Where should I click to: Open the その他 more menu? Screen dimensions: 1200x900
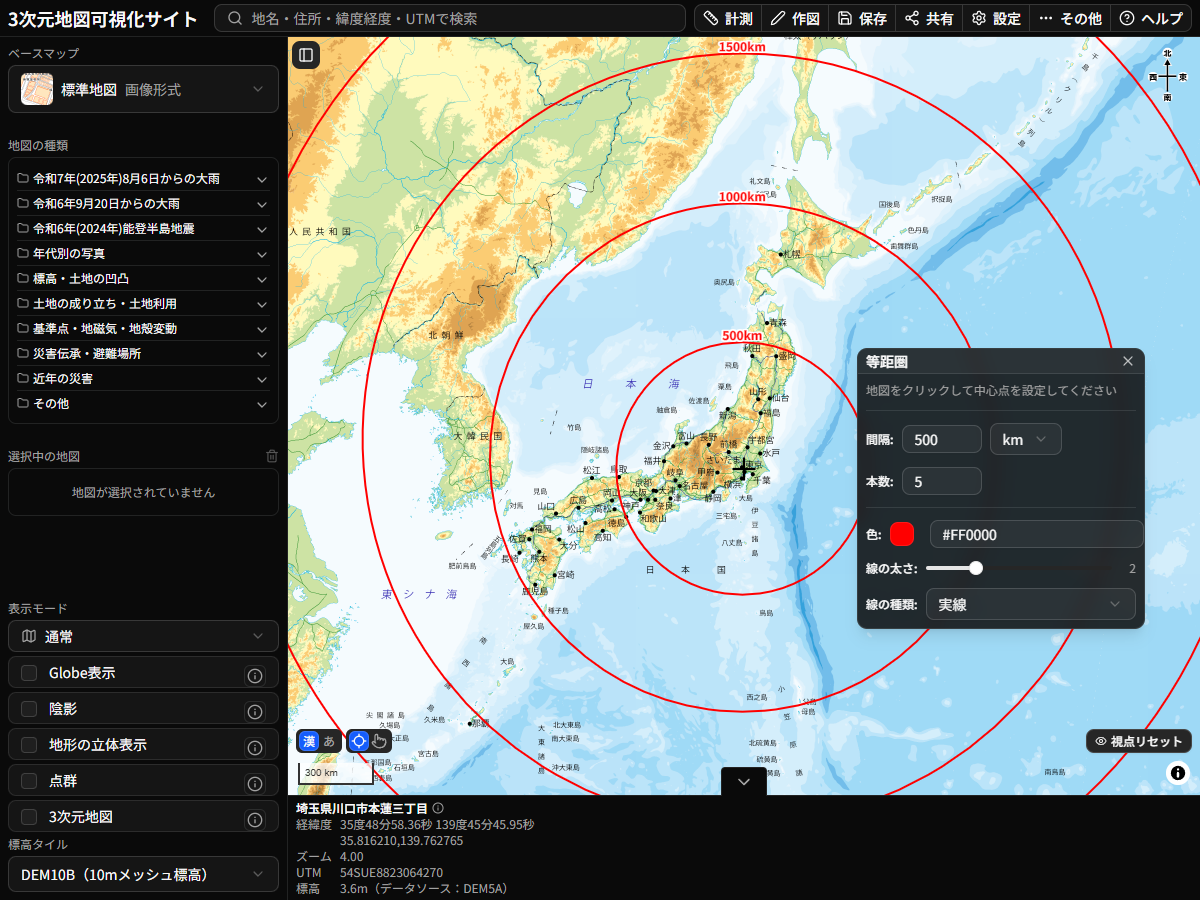(x=1070, y=18)
